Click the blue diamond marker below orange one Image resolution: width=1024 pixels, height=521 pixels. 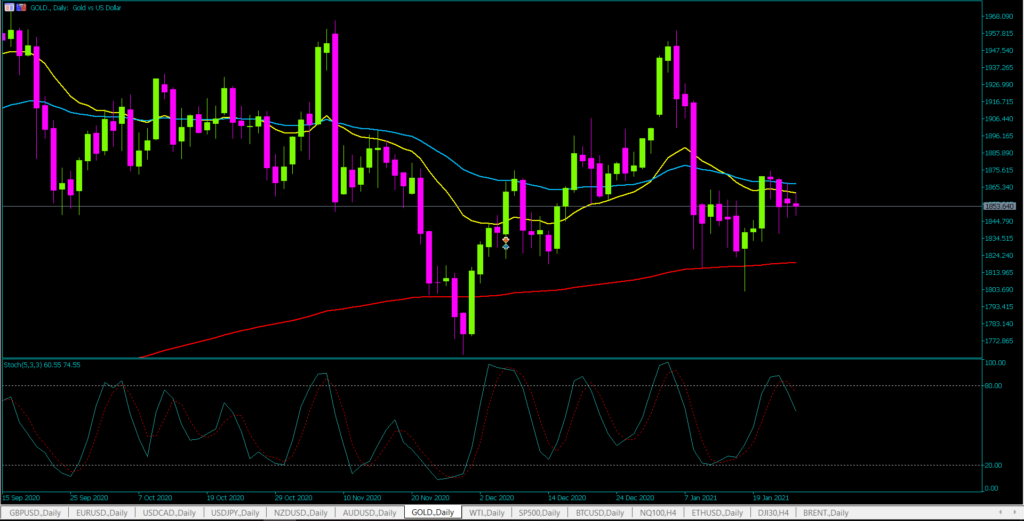(506, 247)
